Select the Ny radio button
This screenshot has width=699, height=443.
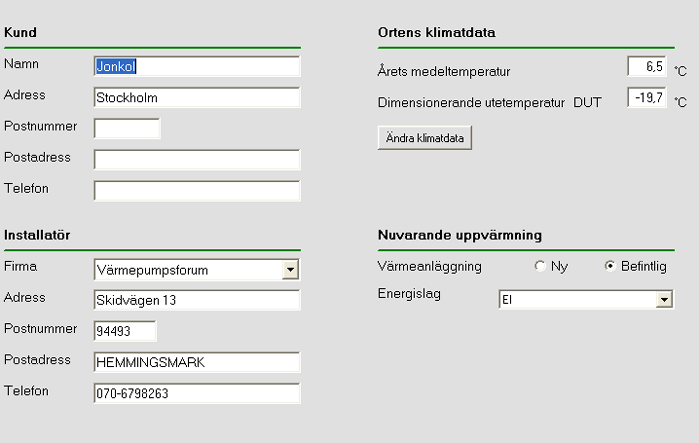(540, 267)
